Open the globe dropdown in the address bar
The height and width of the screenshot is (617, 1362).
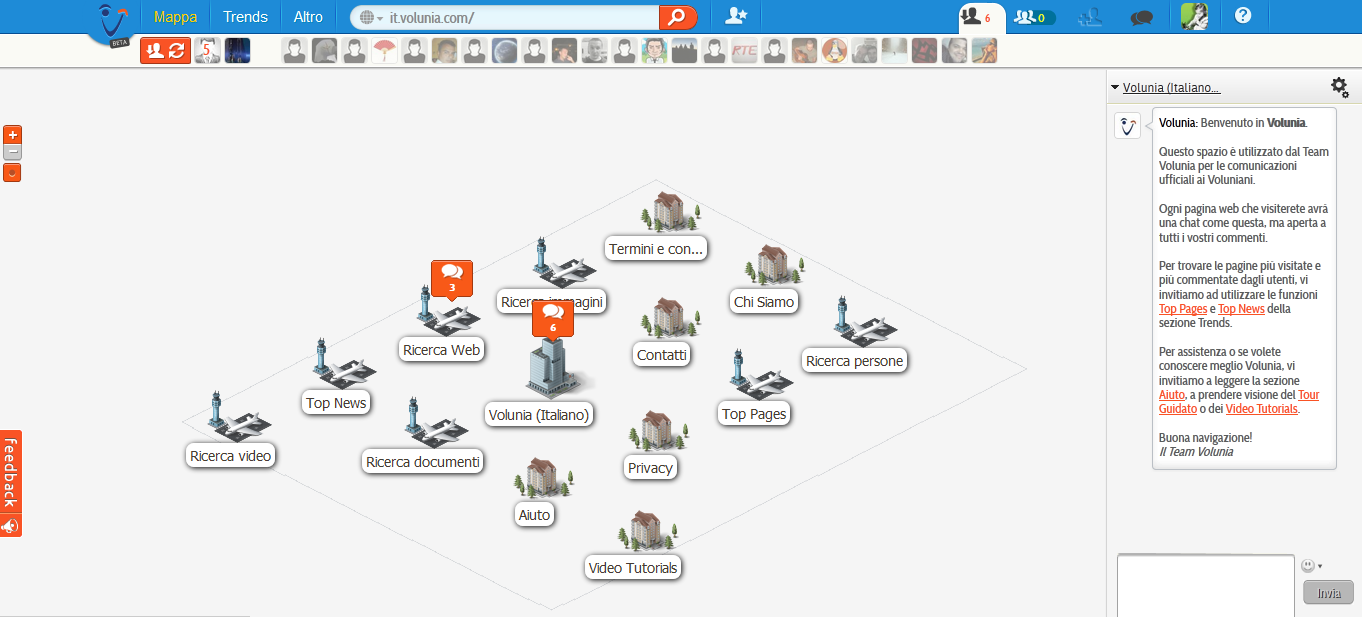tap(371, 18)
